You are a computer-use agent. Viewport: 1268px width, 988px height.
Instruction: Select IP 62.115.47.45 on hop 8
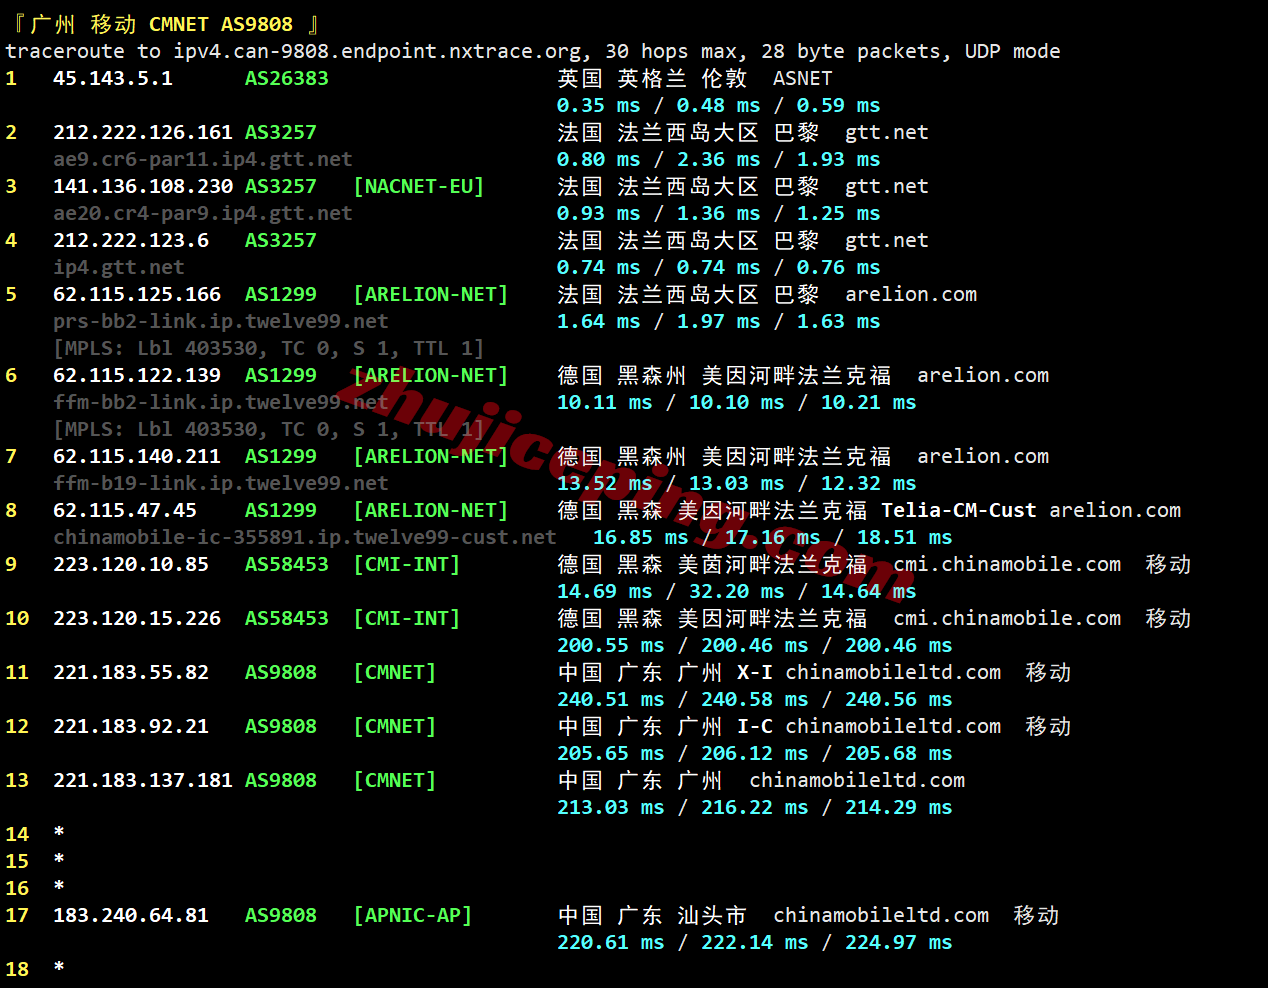tap(125, 510)
